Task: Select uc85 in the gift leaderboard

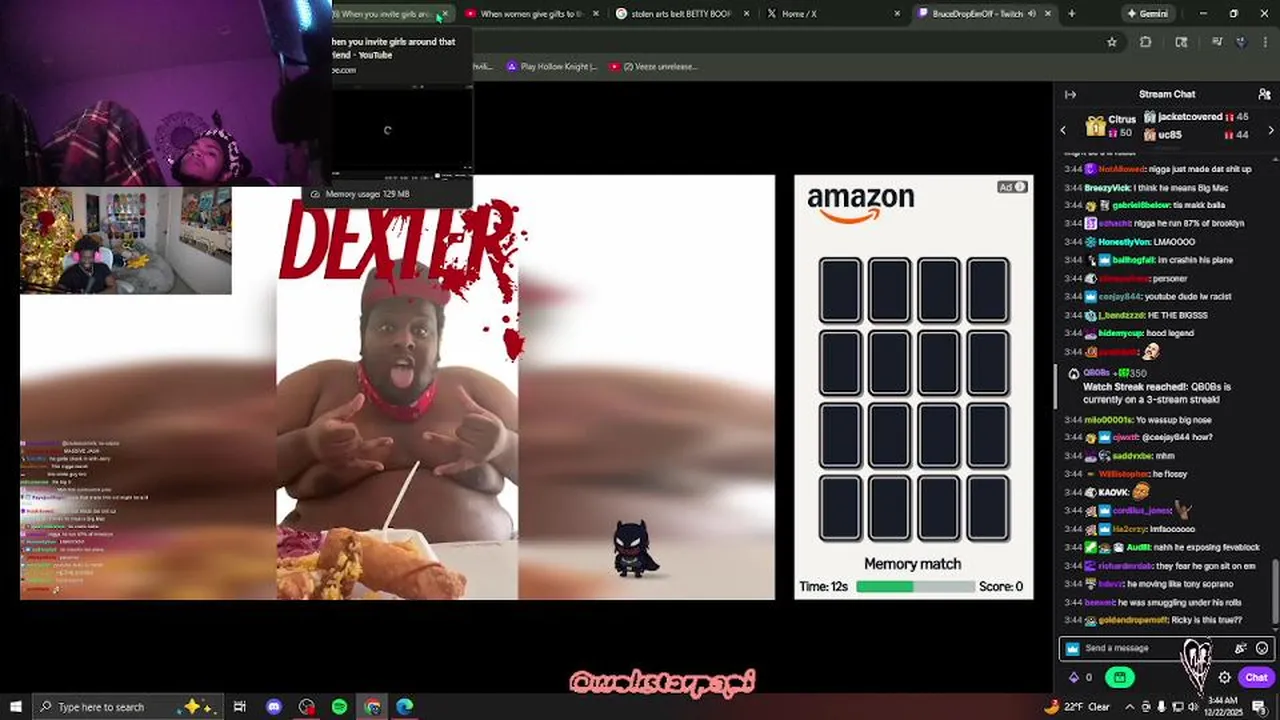Action: (1196, 134)
